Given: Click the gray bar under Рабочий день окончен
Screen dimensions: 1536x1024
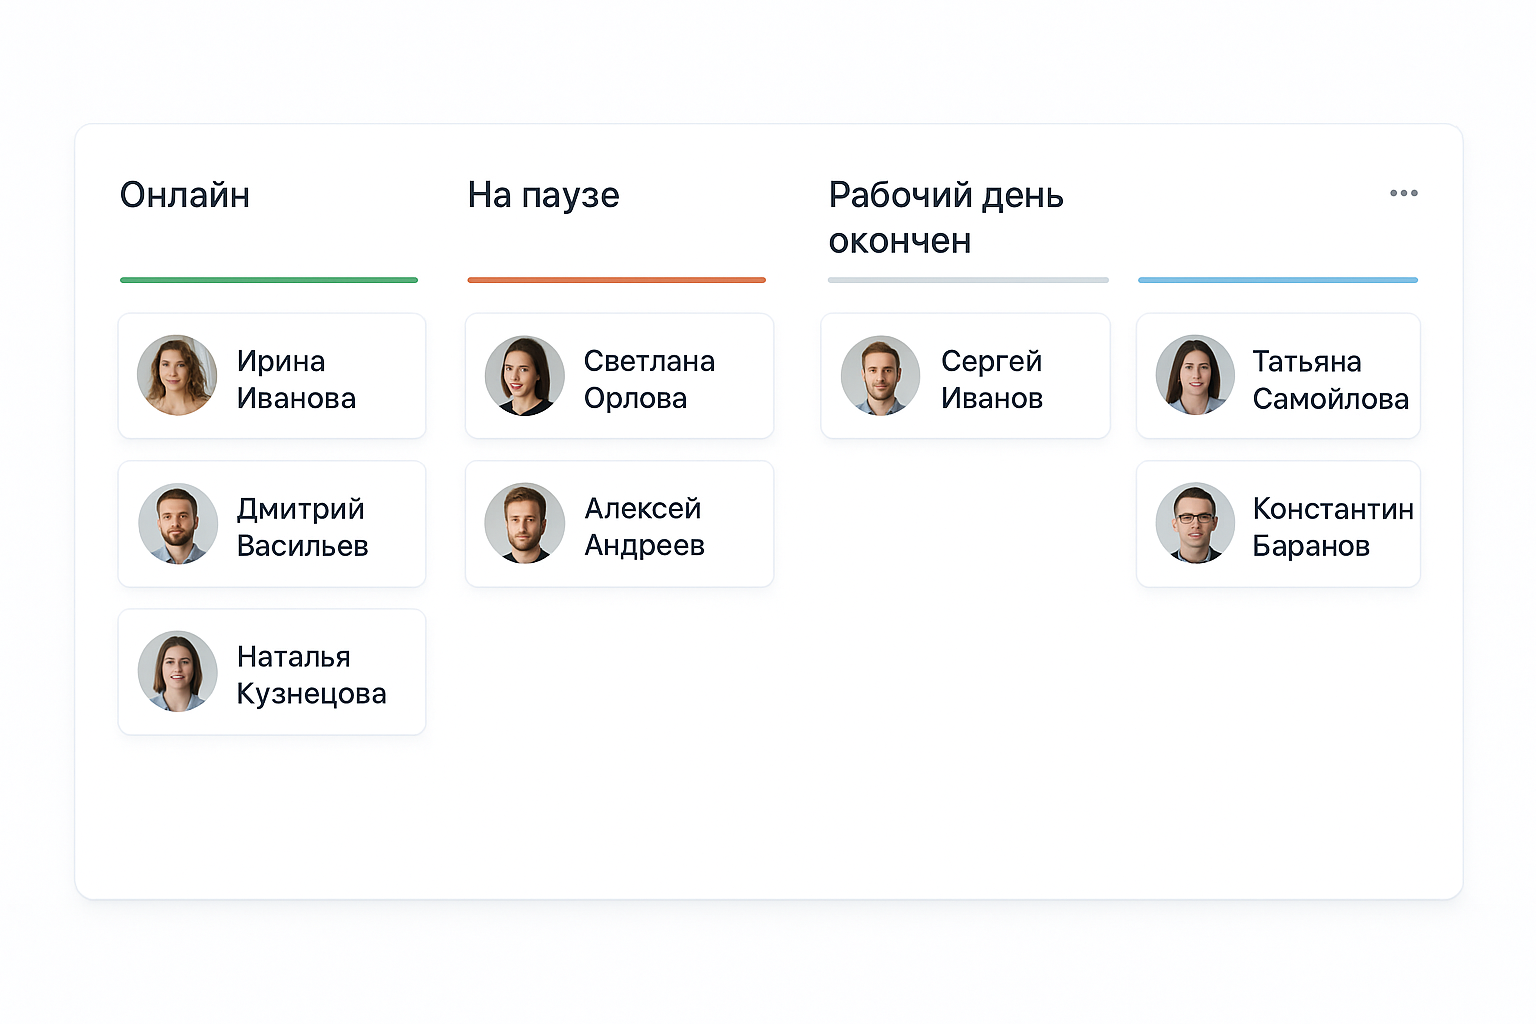Looking at the screenshot, I should pyautogui.click(x=967, y=280).
